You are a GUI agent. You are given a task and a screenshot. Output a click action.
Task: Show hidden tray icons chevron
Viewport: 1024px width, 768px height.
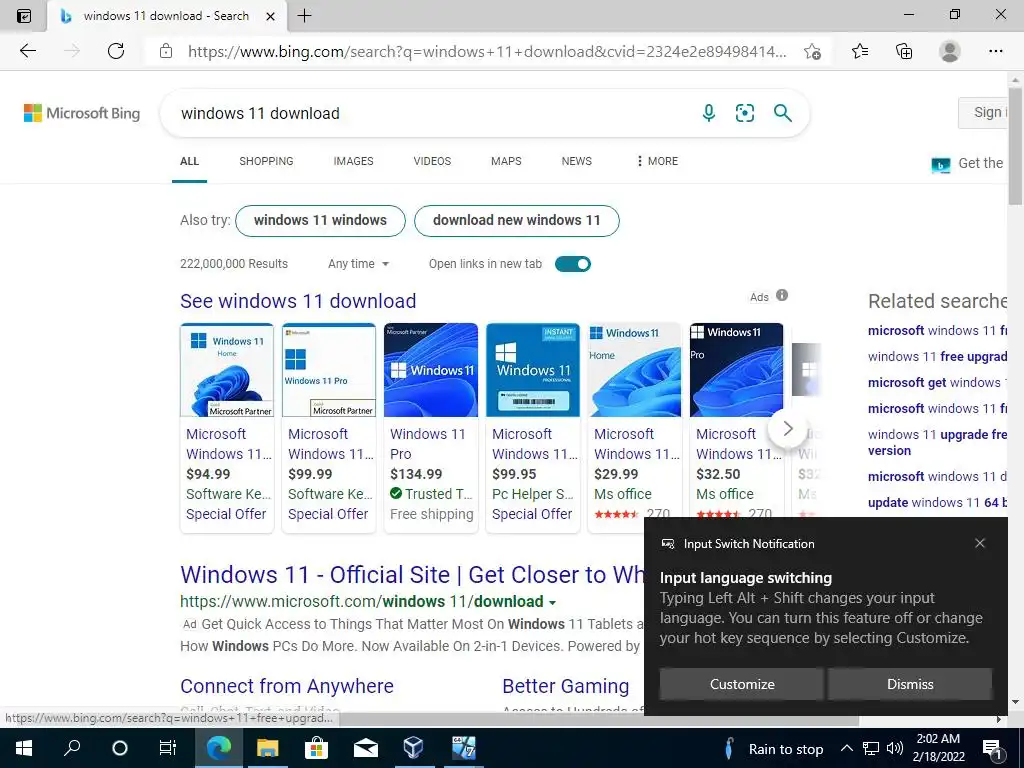846,748
